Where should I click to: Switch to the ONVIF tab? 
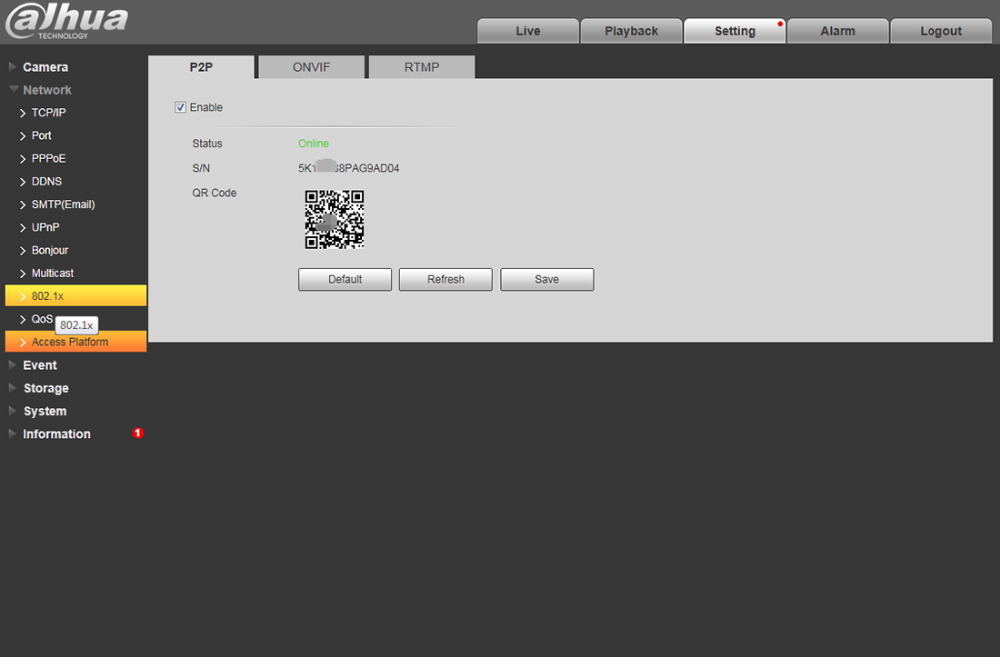coord(311,68)
